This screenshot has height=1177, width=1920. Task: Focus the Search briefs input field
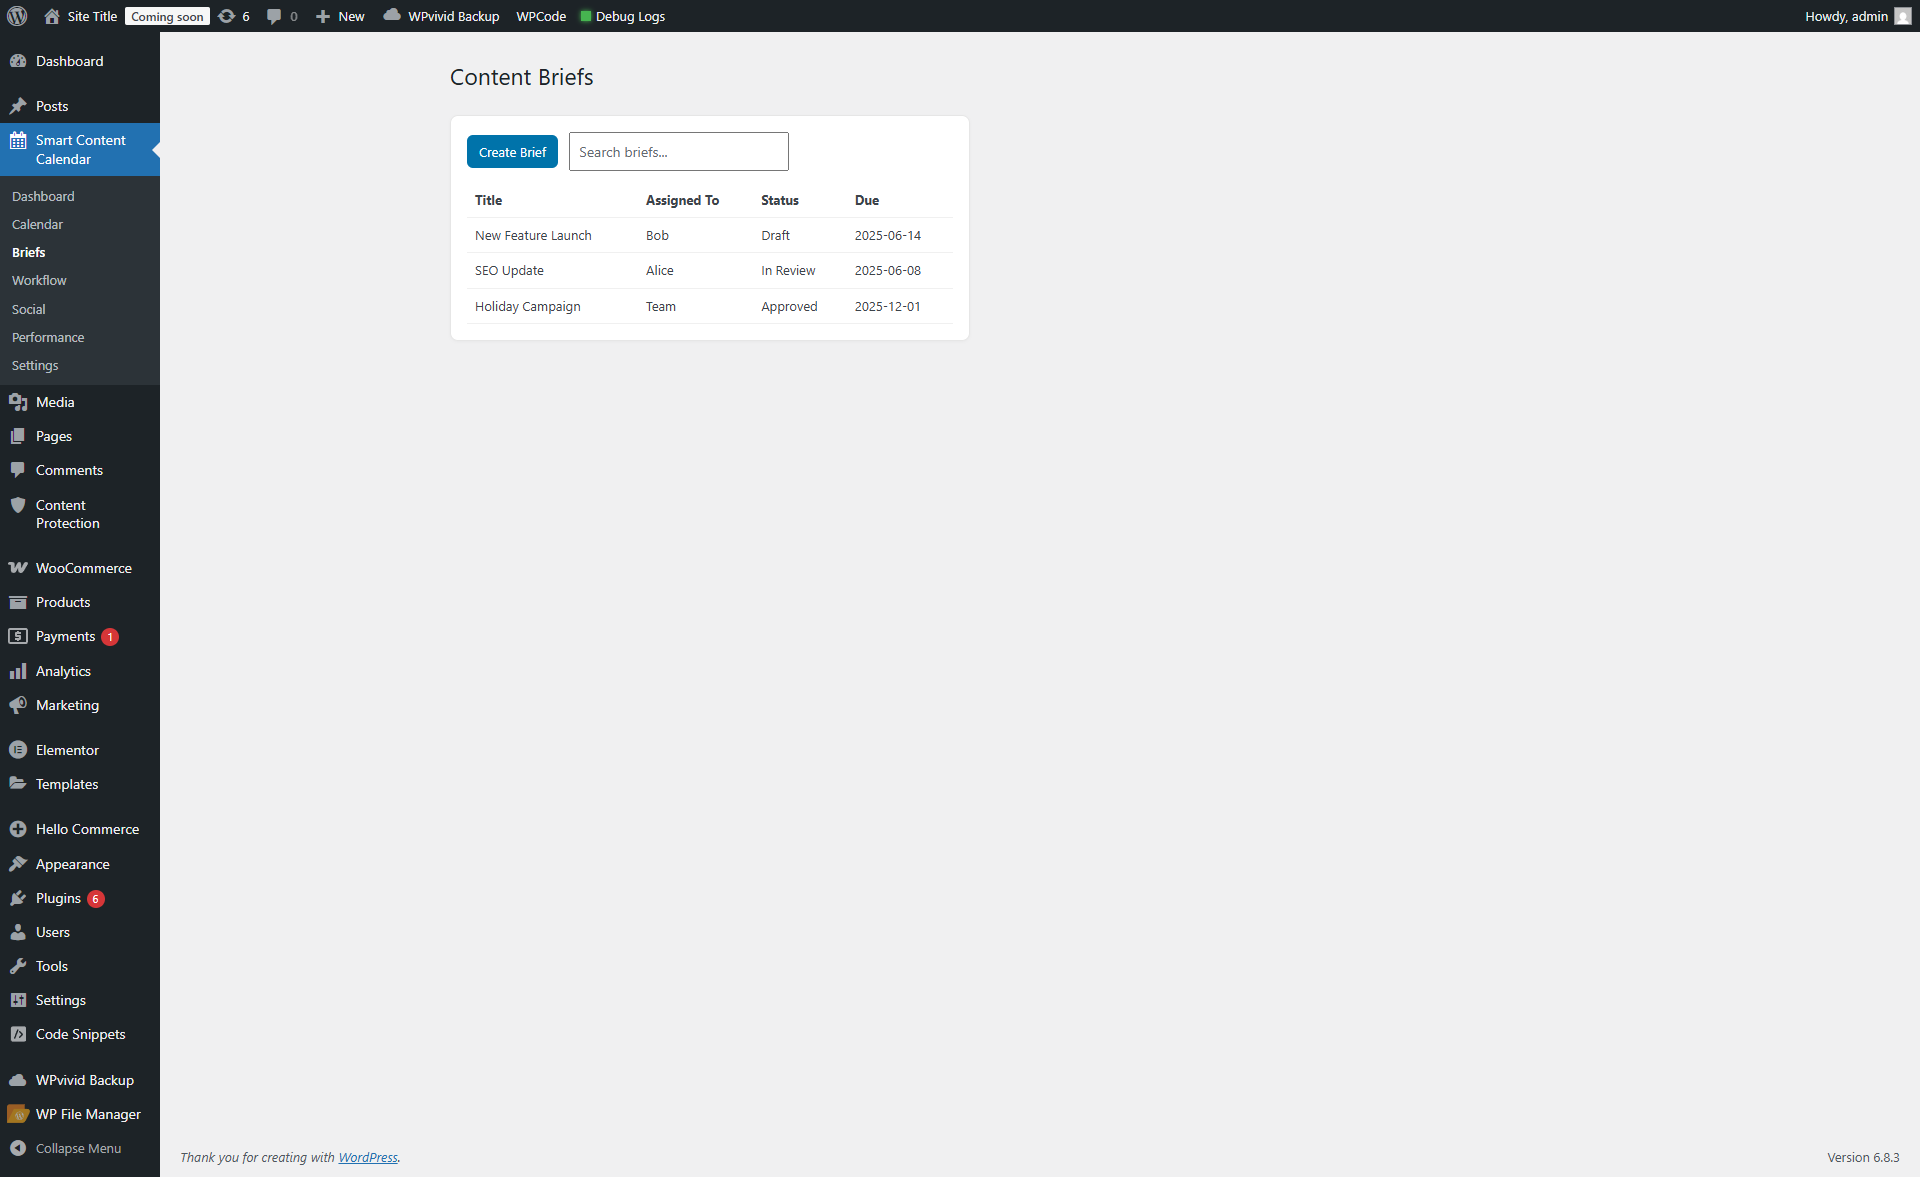(x=678, y=152)
